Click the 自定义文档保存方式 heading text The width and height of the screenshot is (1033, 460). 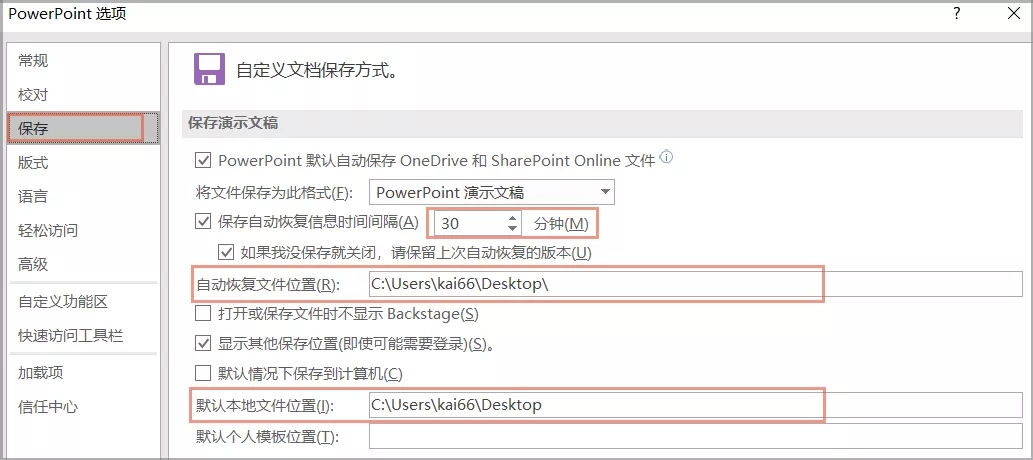318,71
